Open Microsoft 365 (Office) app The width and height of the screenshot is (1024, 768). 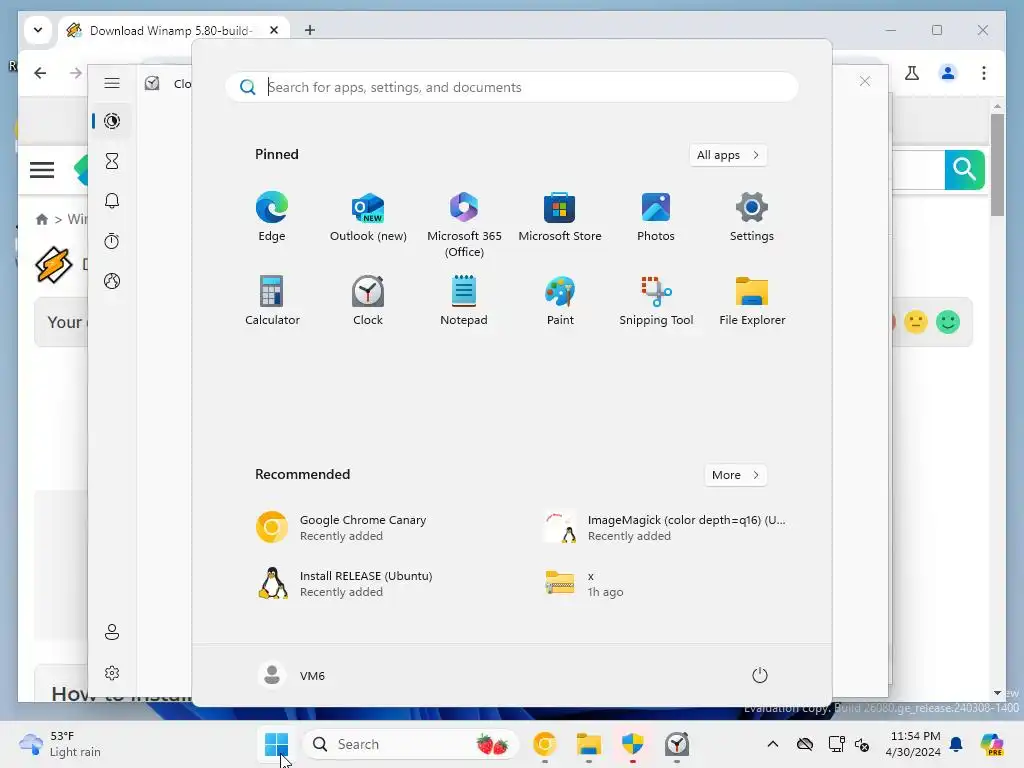[464, 225]
